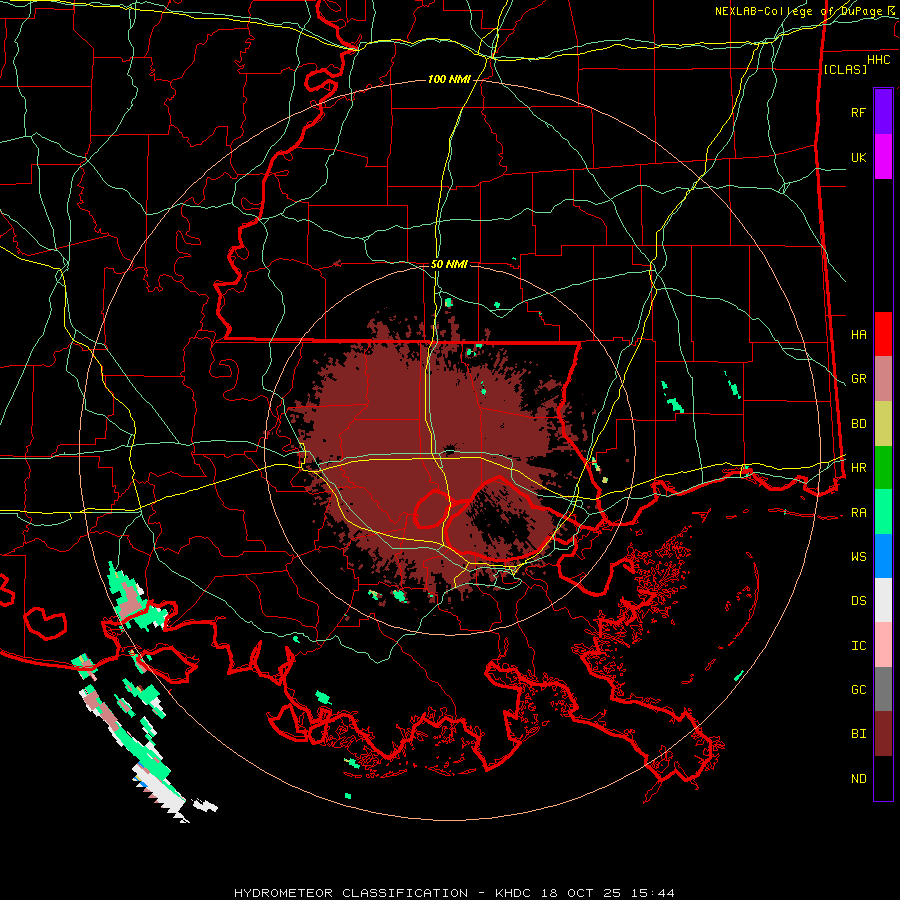Click the RF legend label
900x900 pixels.
click(x=858, y=112)
